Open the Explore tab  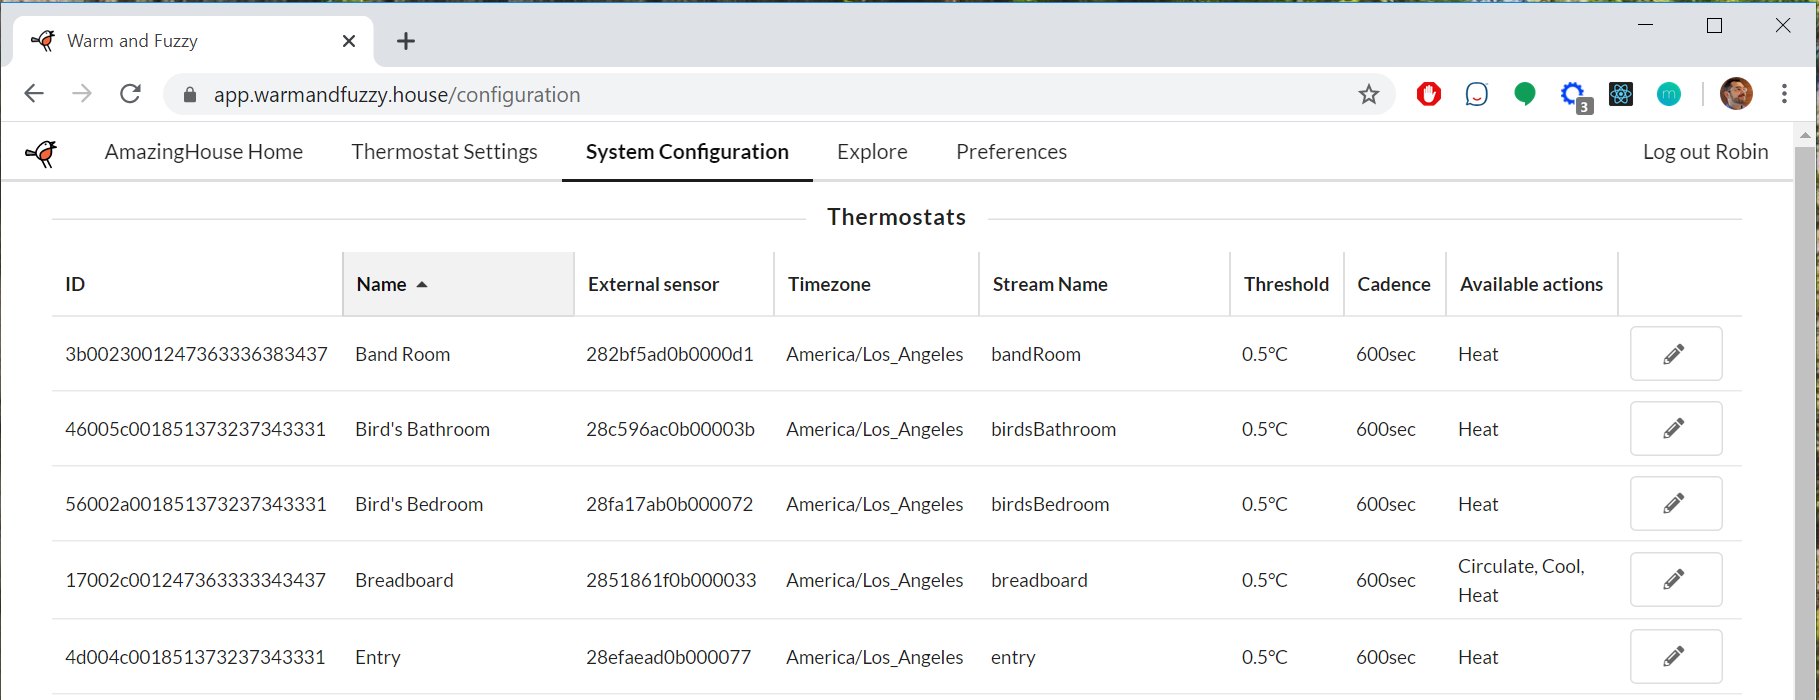click(x=872, y=152)
